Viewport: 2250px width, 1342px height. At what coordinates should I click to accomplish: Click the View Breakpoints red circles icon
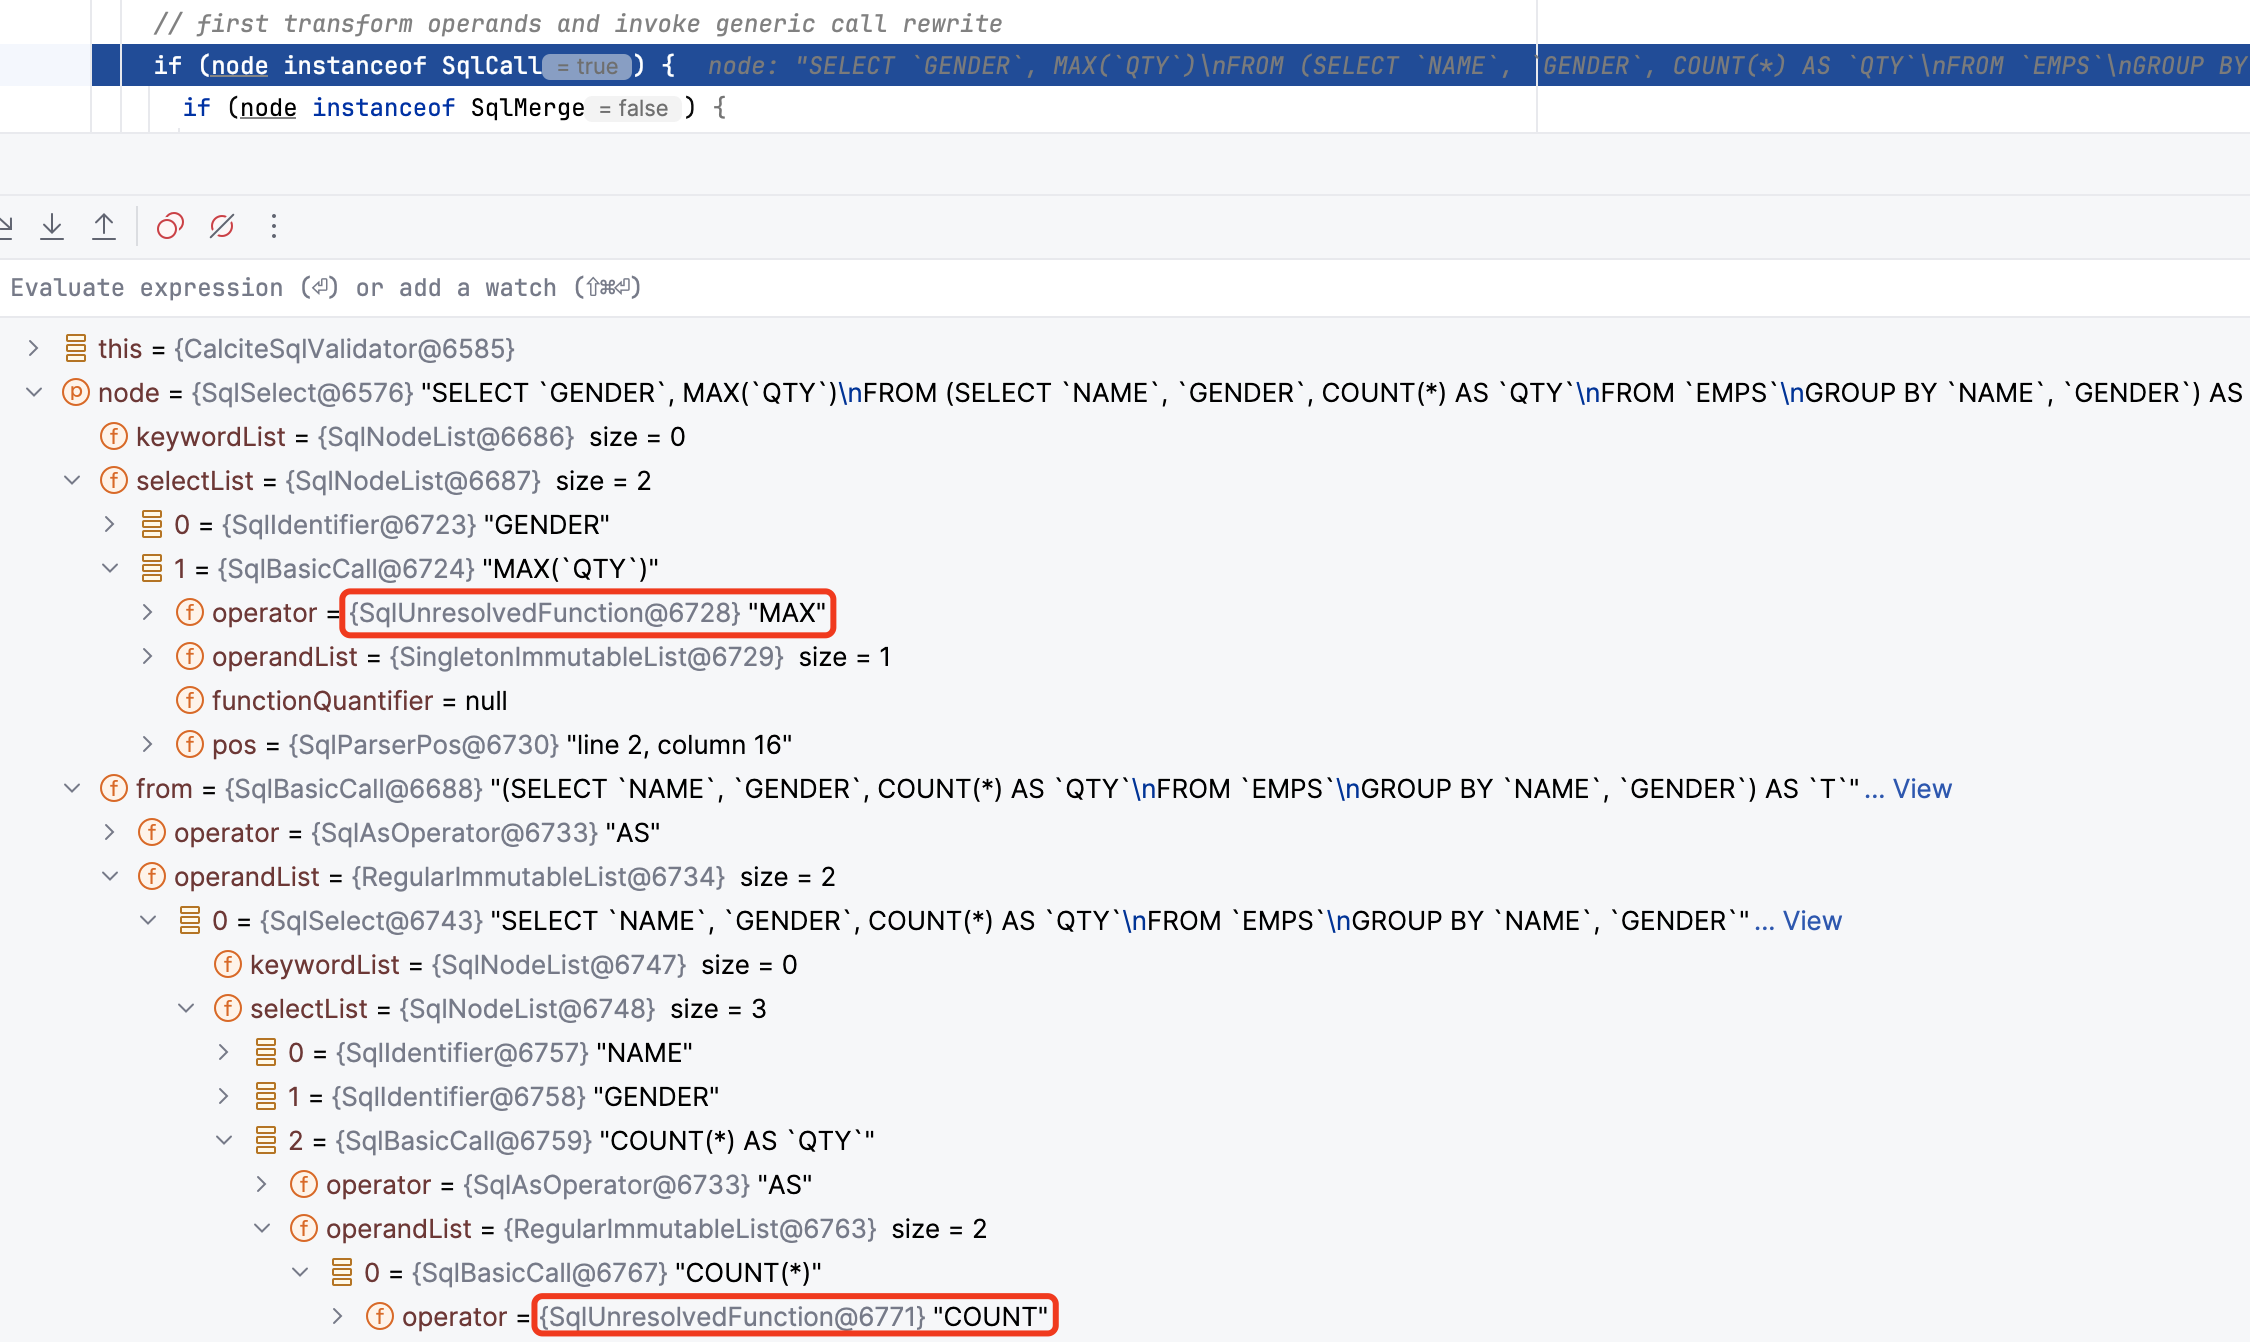coord(170,227)
